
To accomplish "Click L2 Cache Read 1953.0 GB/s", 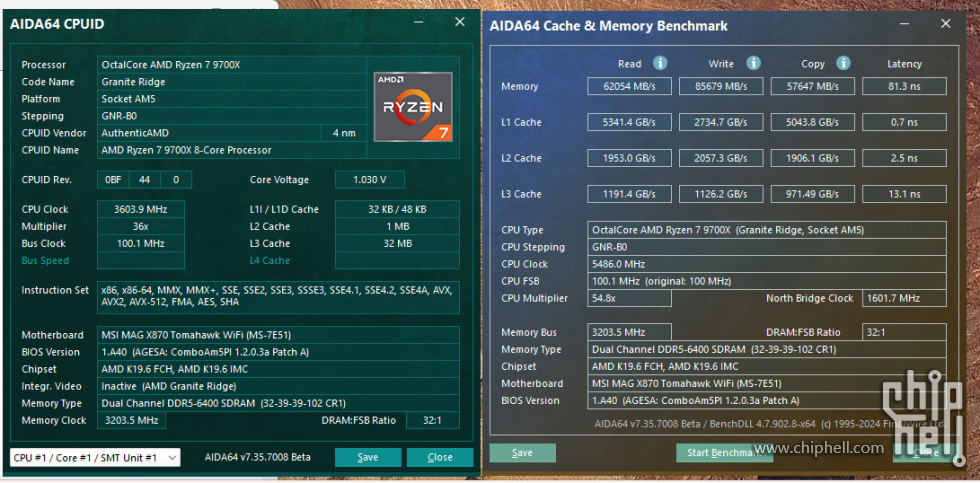I will [629, 158].
